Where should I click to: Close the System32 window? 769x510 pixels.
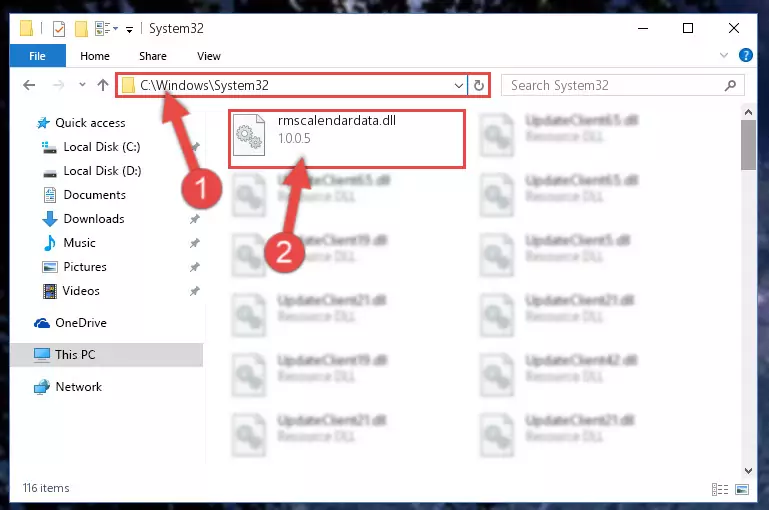point(734,28)
